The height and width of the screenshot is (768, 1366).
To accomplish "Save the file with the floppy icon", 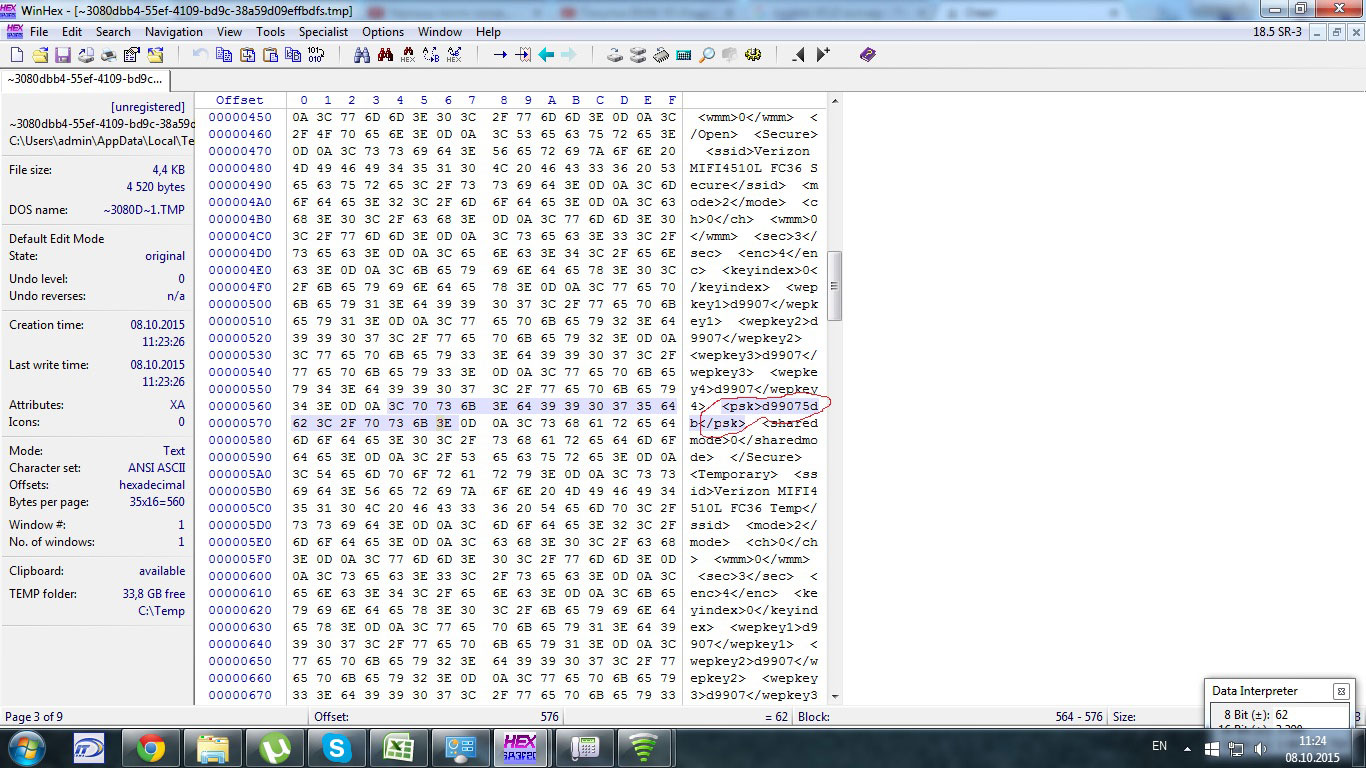I will click(x=62, y=55).
